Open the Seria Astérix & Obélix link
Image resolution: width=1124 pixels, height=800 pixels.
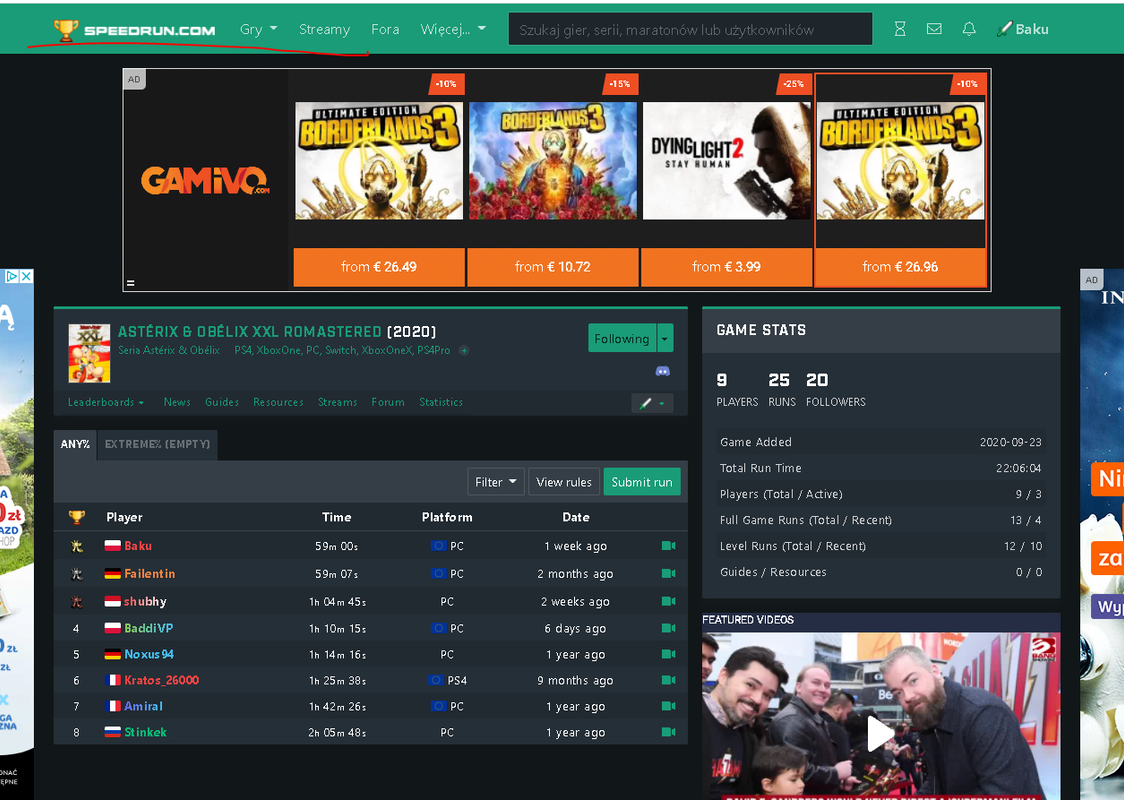click(x=168, y=351)
